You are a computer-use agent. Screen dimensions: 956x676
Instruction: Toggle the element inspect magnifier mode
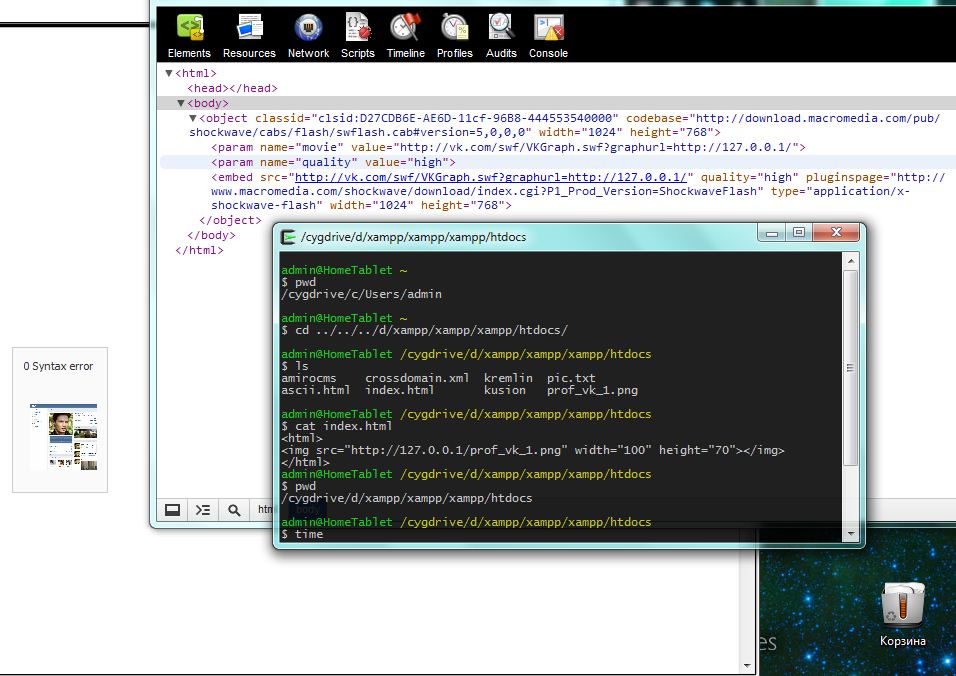click(x=233, y=509)
